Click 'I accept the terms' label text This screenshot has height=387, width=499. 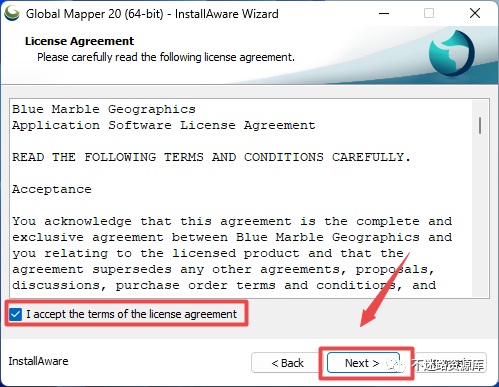(x=131, y=314)
